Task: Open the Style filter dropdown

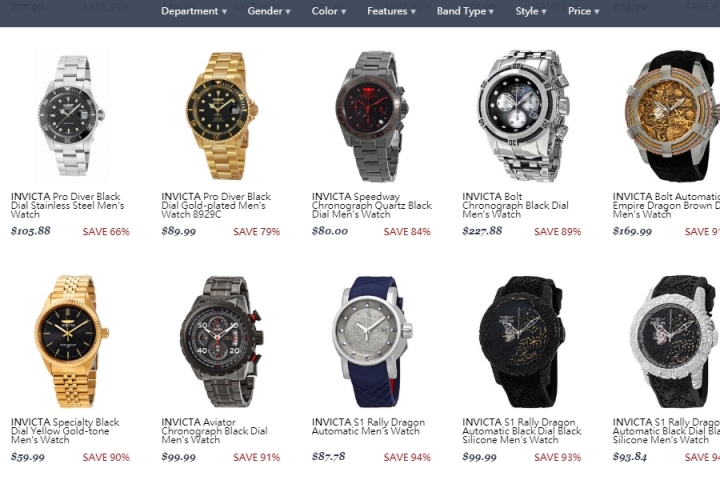Action: 530,11
